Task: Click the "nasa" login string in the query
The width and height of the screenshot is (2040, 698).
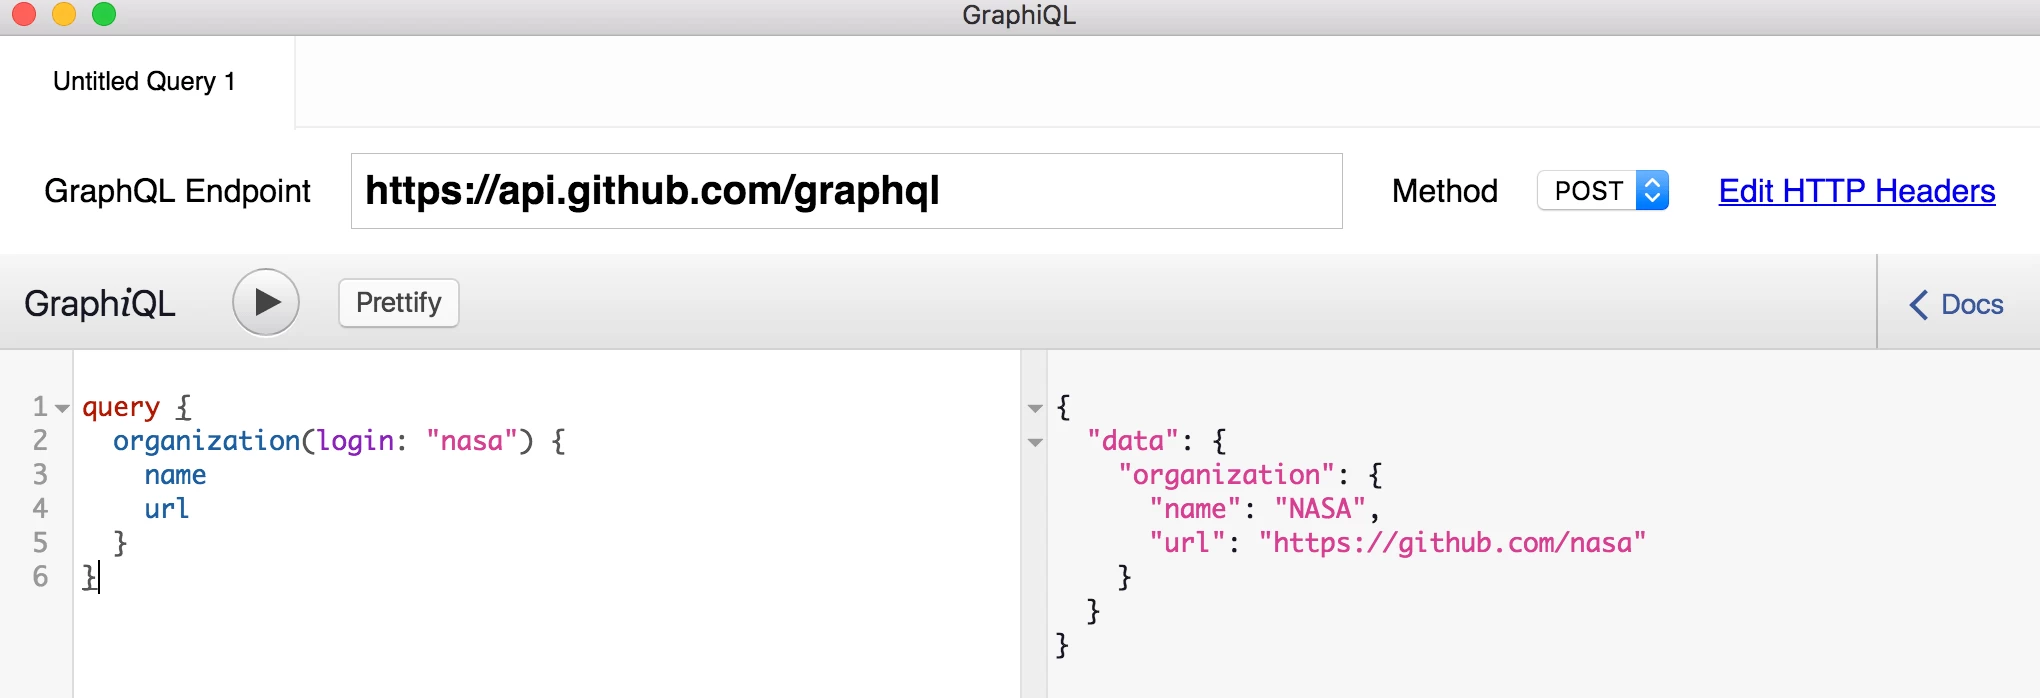Action: tap(471, 441)
